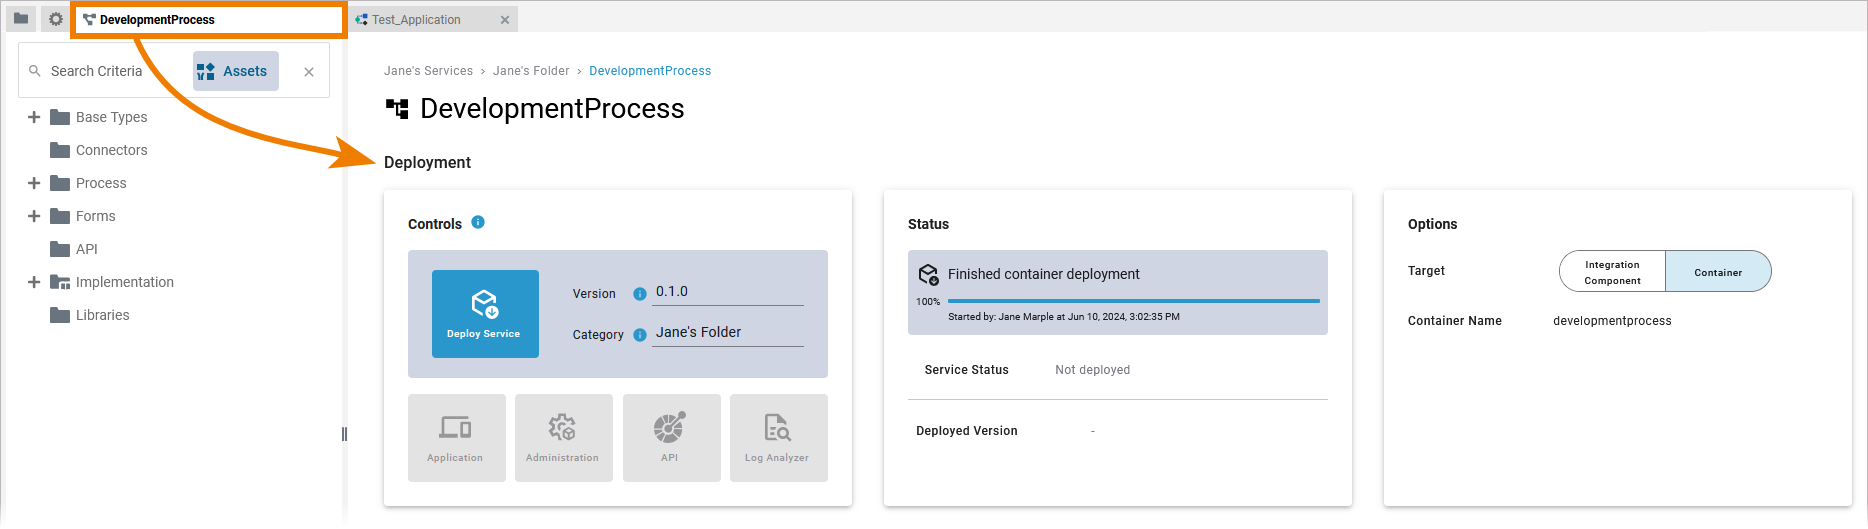Viewport: 1868px width, 529px height.
Task: Switch to the Test_Application tab
Action: (x=417, y=20)
